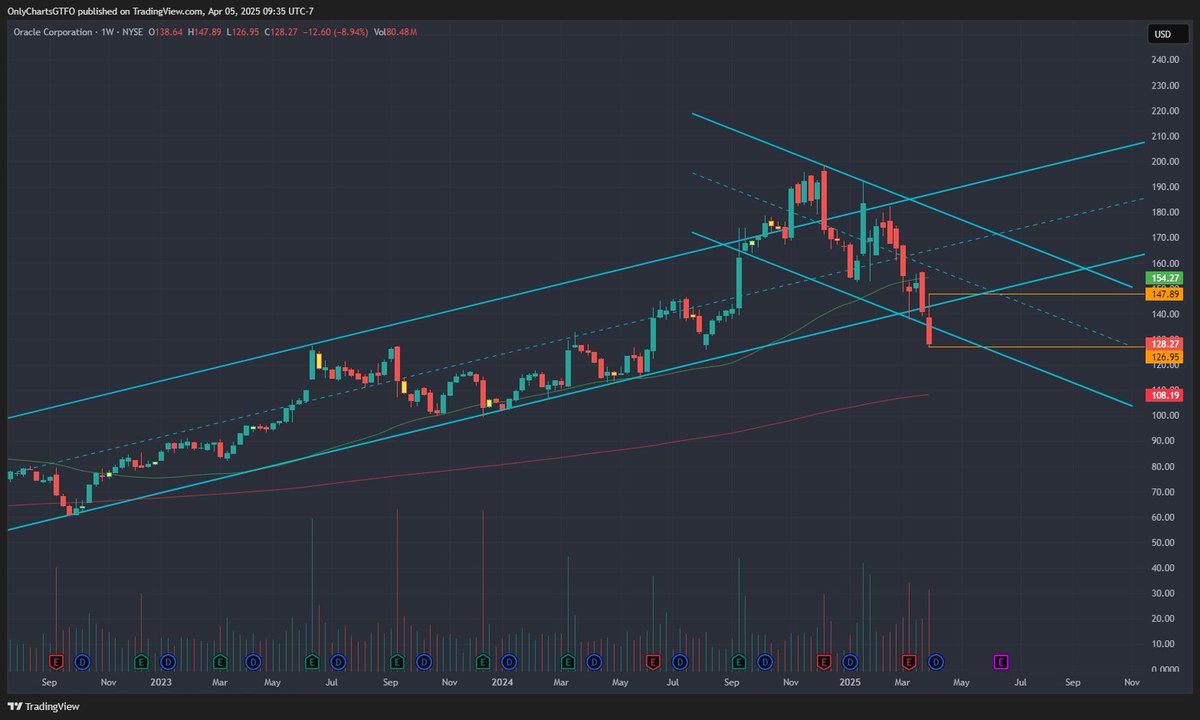Click the dividend marker near Oct 2022
Image resolution: width=1200 pixels, height=720 pixels.
[x=82, y=661]
